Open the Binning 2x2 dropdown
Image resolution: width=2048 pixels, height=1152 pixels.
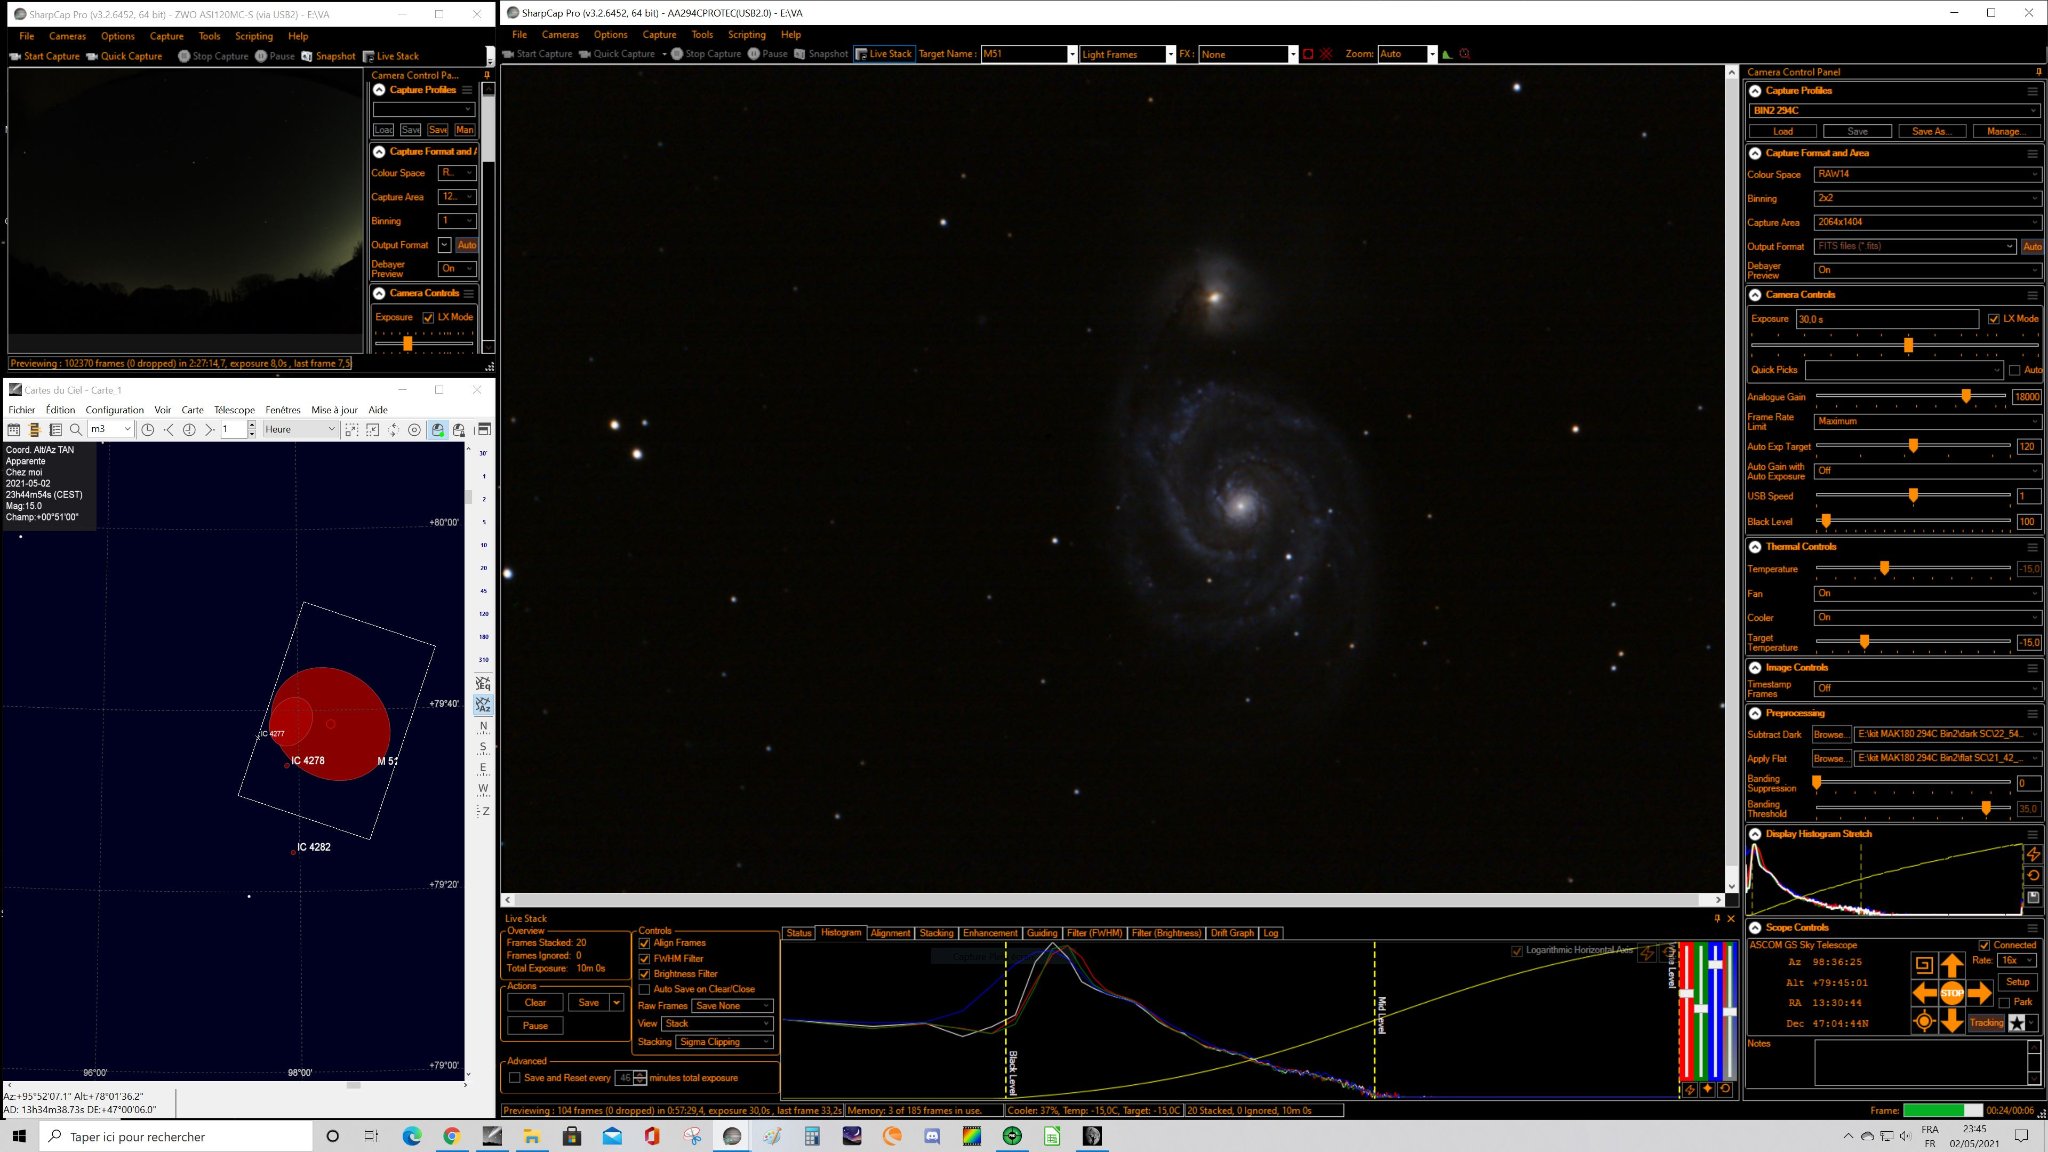[x=1927, y=198]
